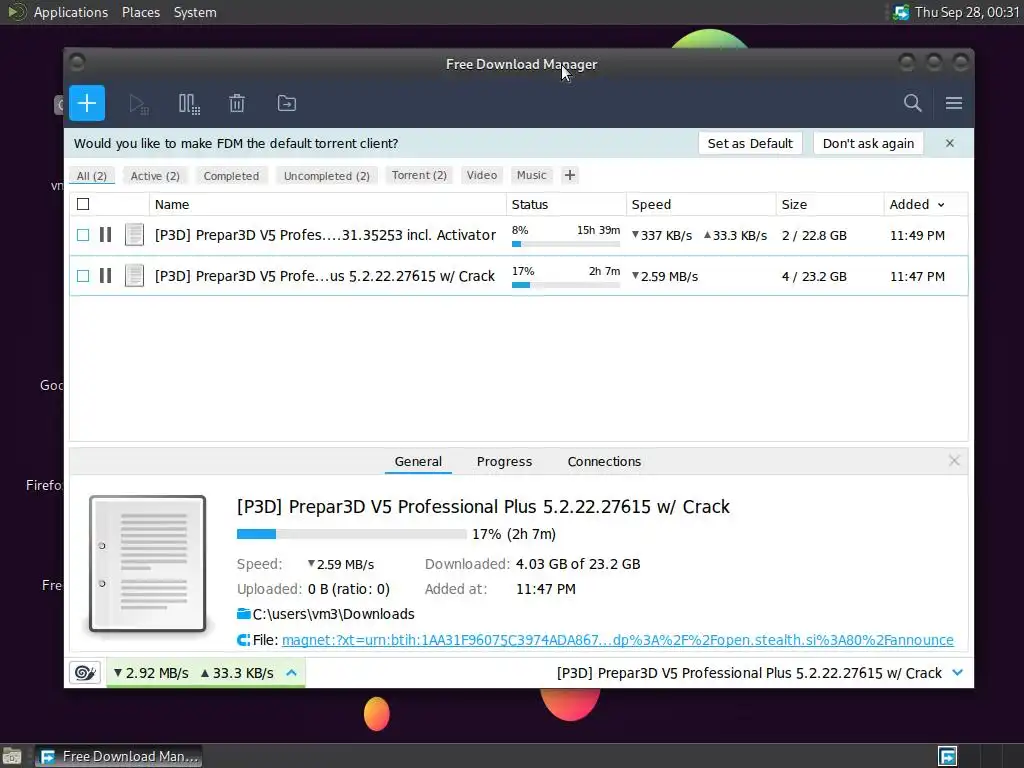Click the FDM icon in the bottom-right panel
Screen dimensions: 1024x768
click(947, 756)
